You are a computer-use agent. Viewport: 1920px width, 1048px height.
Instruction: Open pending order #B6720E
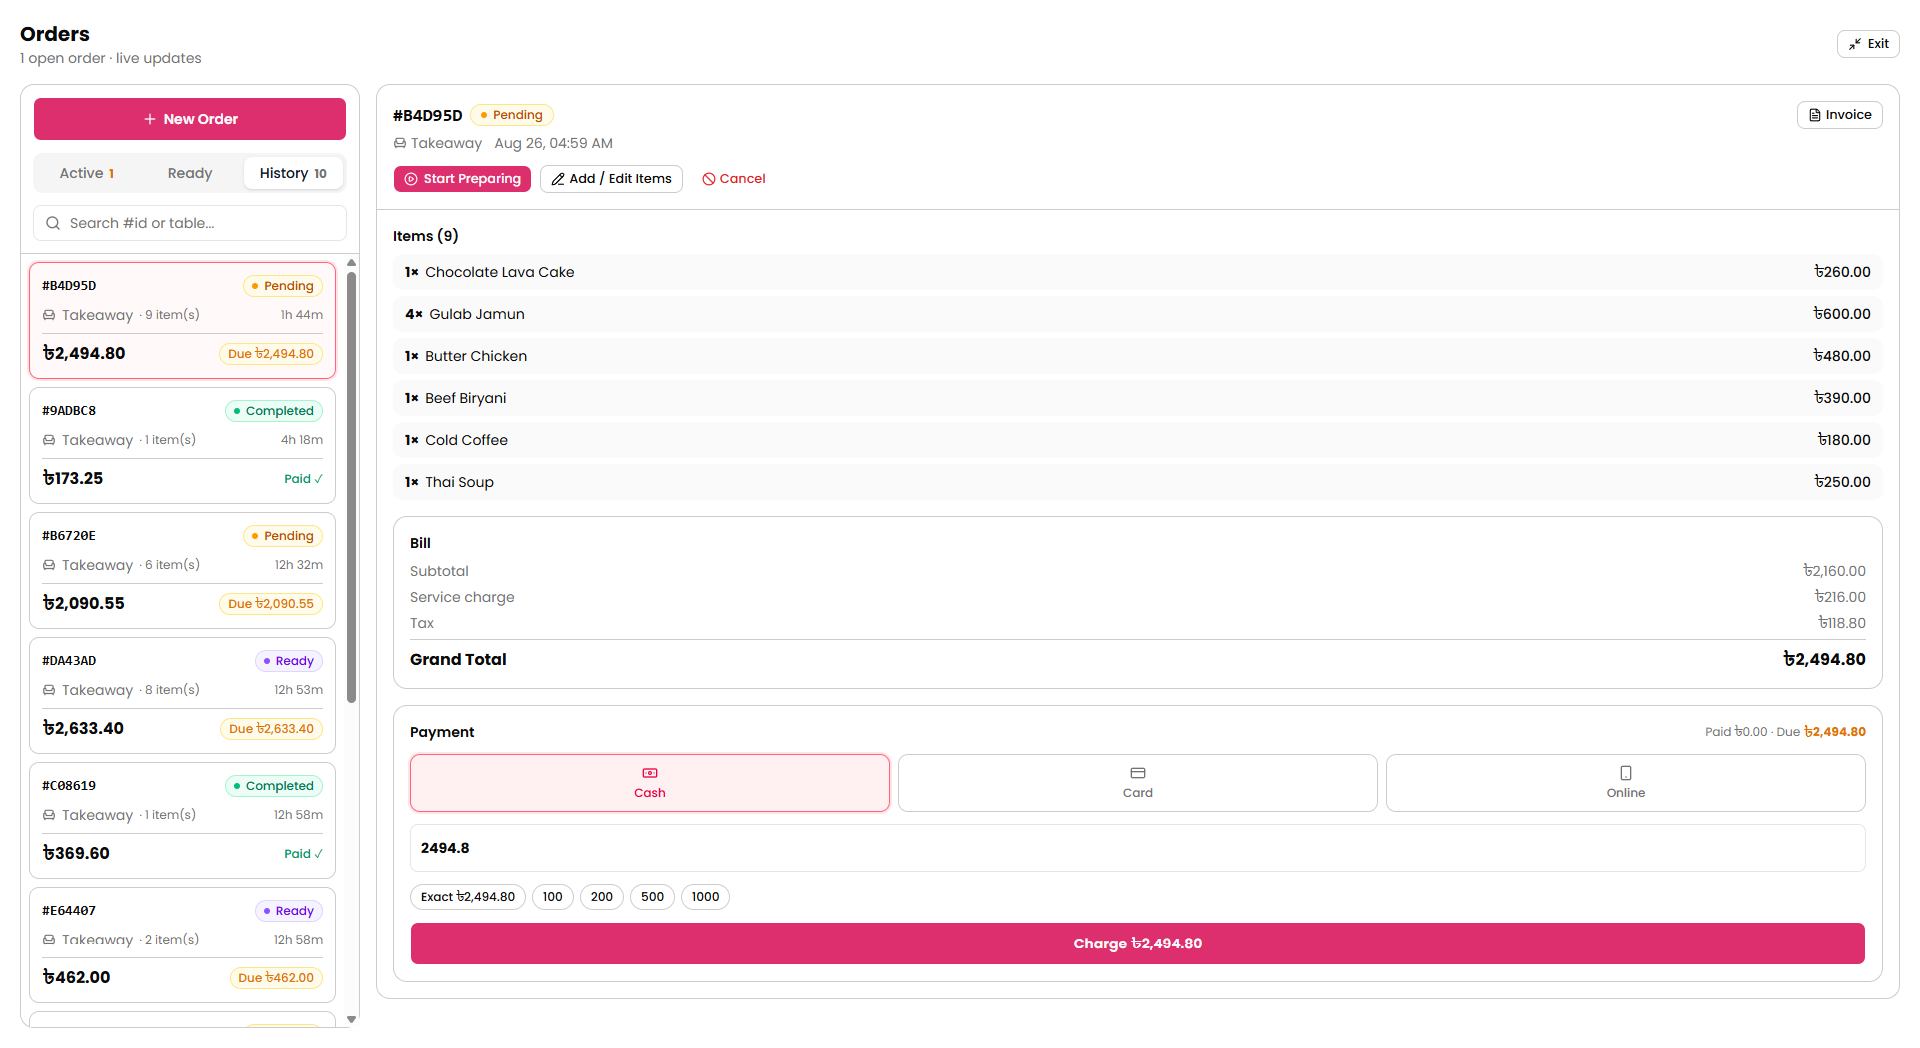click(182, 570)
